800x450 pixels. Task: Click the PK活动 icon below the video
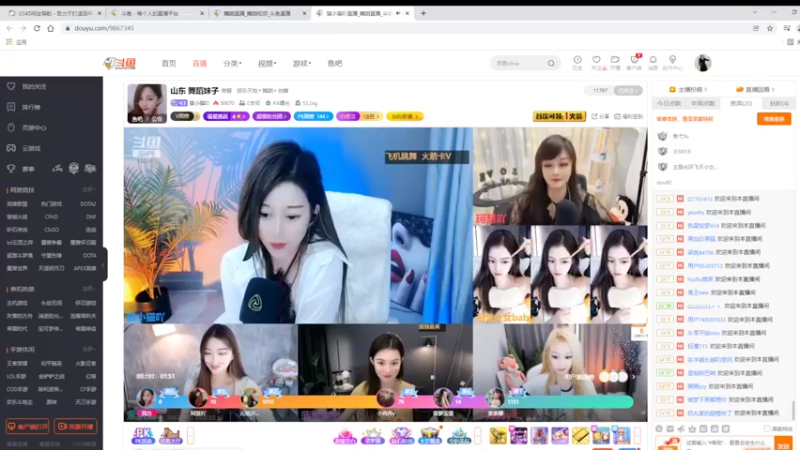click(x=143, y=435)
